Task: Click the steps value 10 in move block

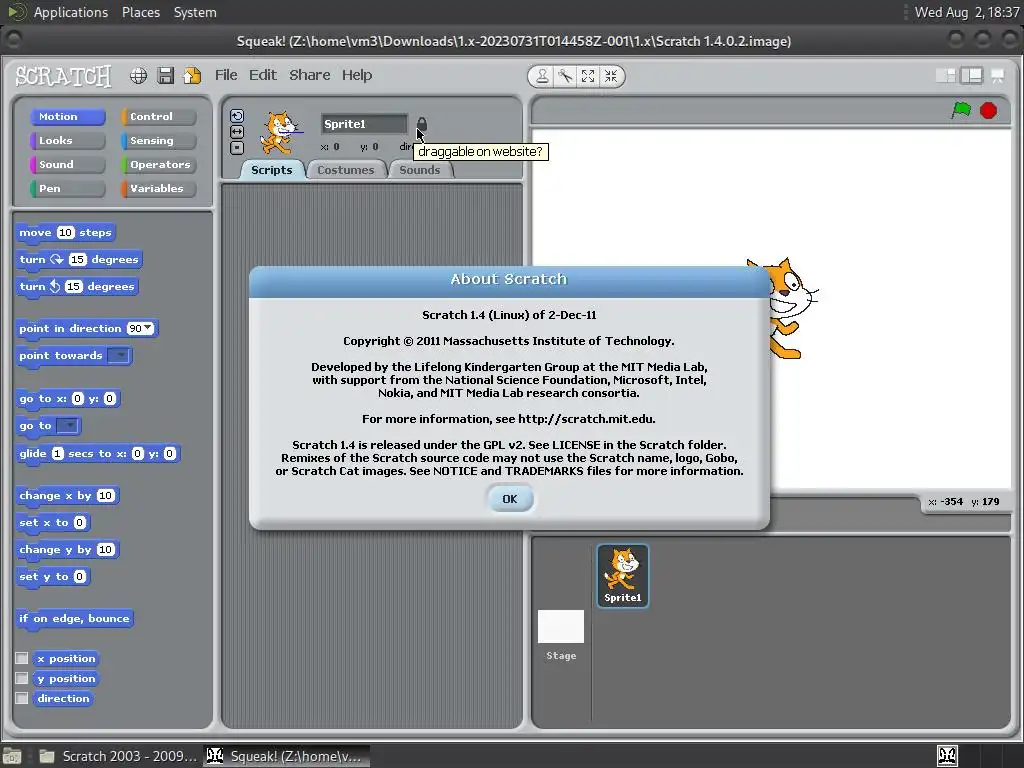Action: click(65, 232)
